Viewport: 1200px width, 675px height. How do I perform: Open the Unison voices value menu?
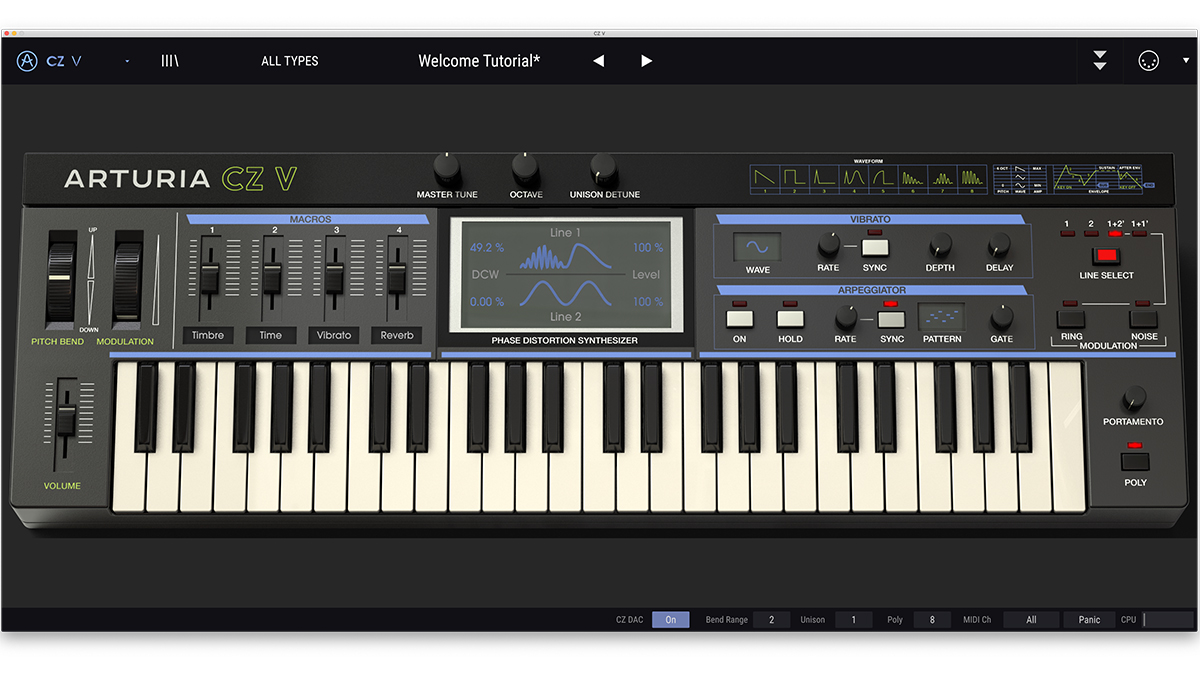point(853,620)
